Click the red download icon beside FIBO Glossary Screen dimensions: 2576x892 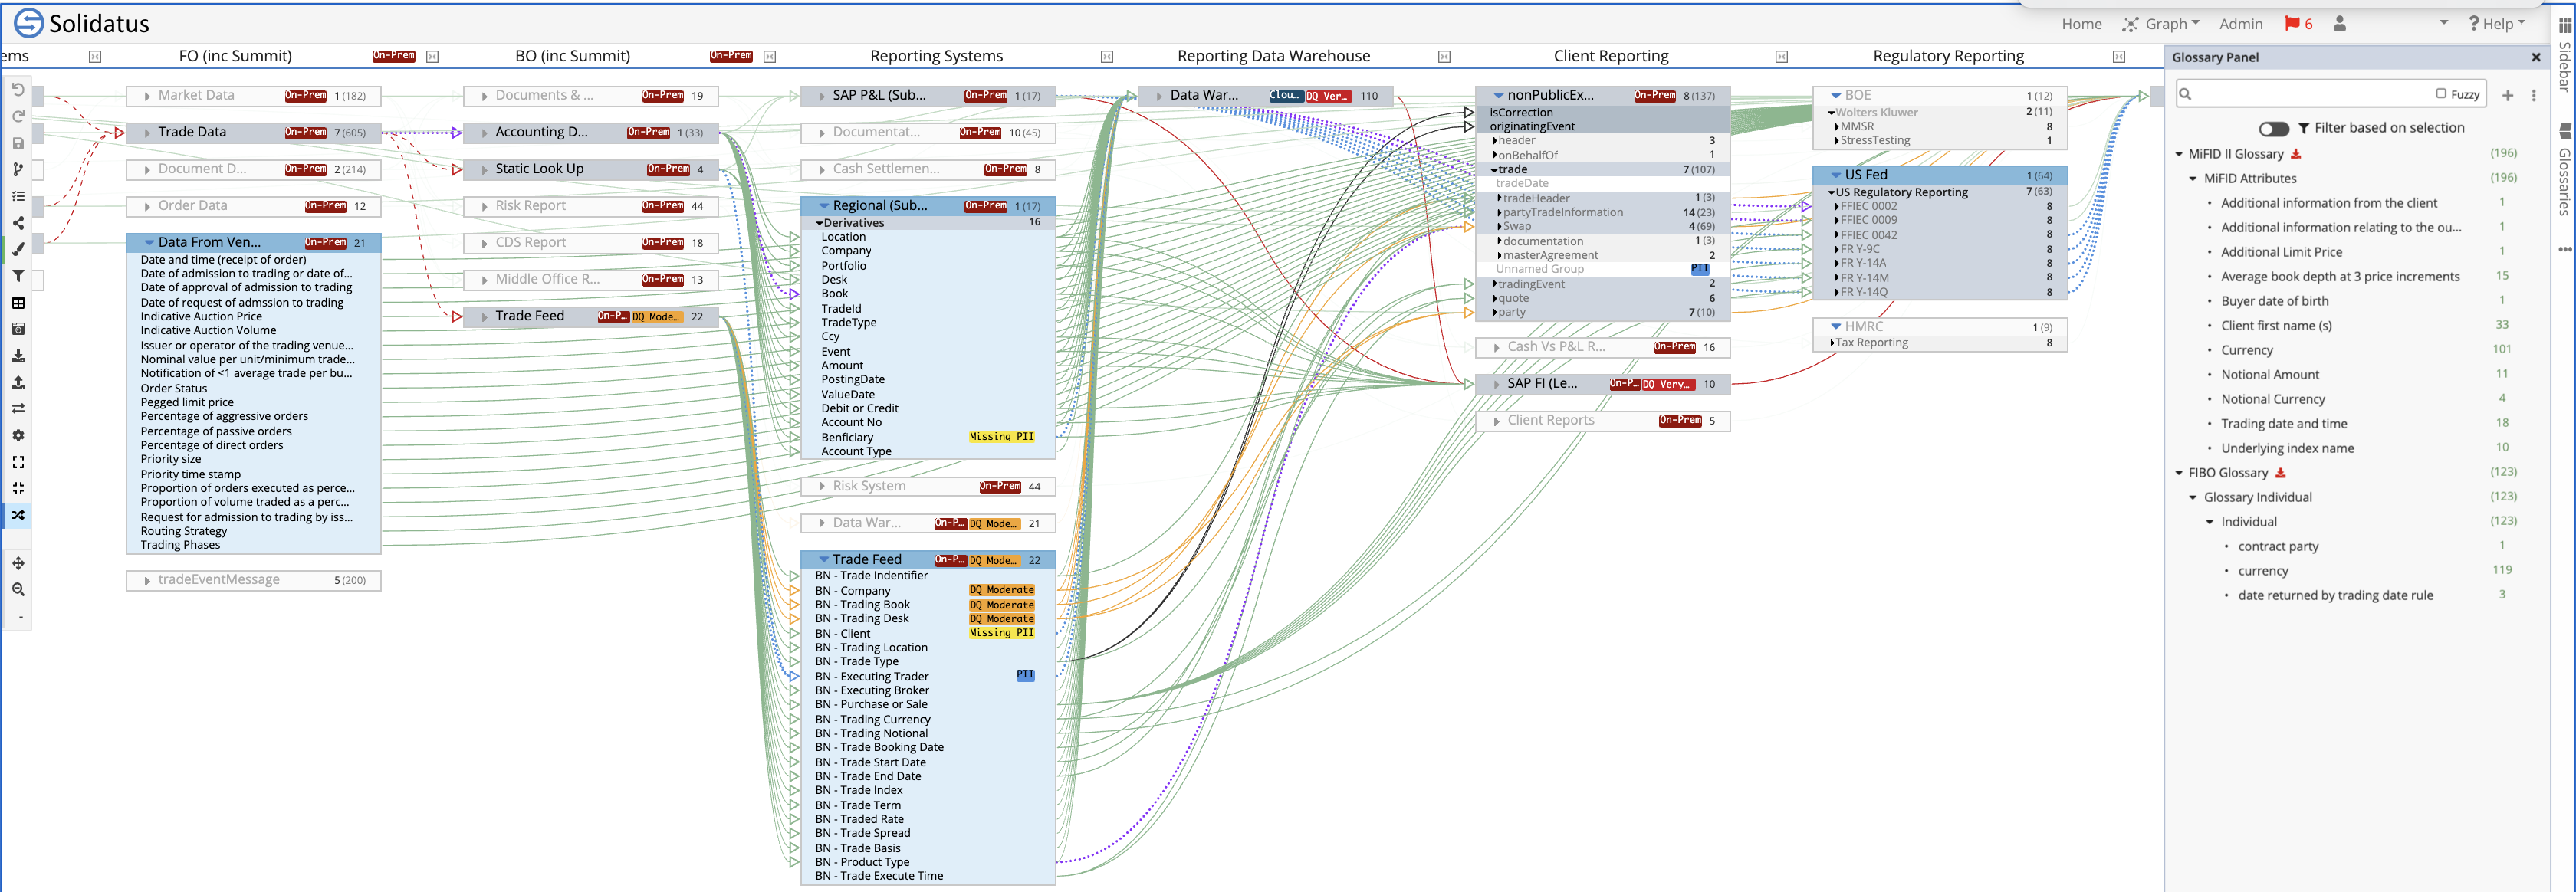coord(2280,473)
